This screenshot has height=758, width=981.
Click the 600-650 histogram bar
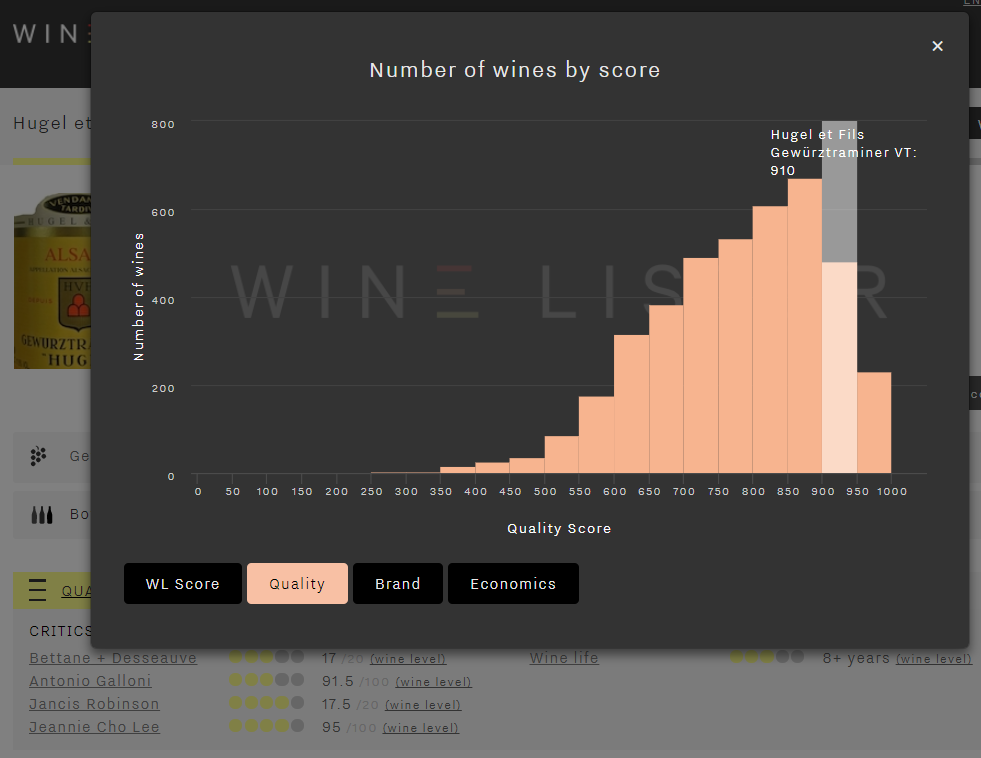pos(631,404)
